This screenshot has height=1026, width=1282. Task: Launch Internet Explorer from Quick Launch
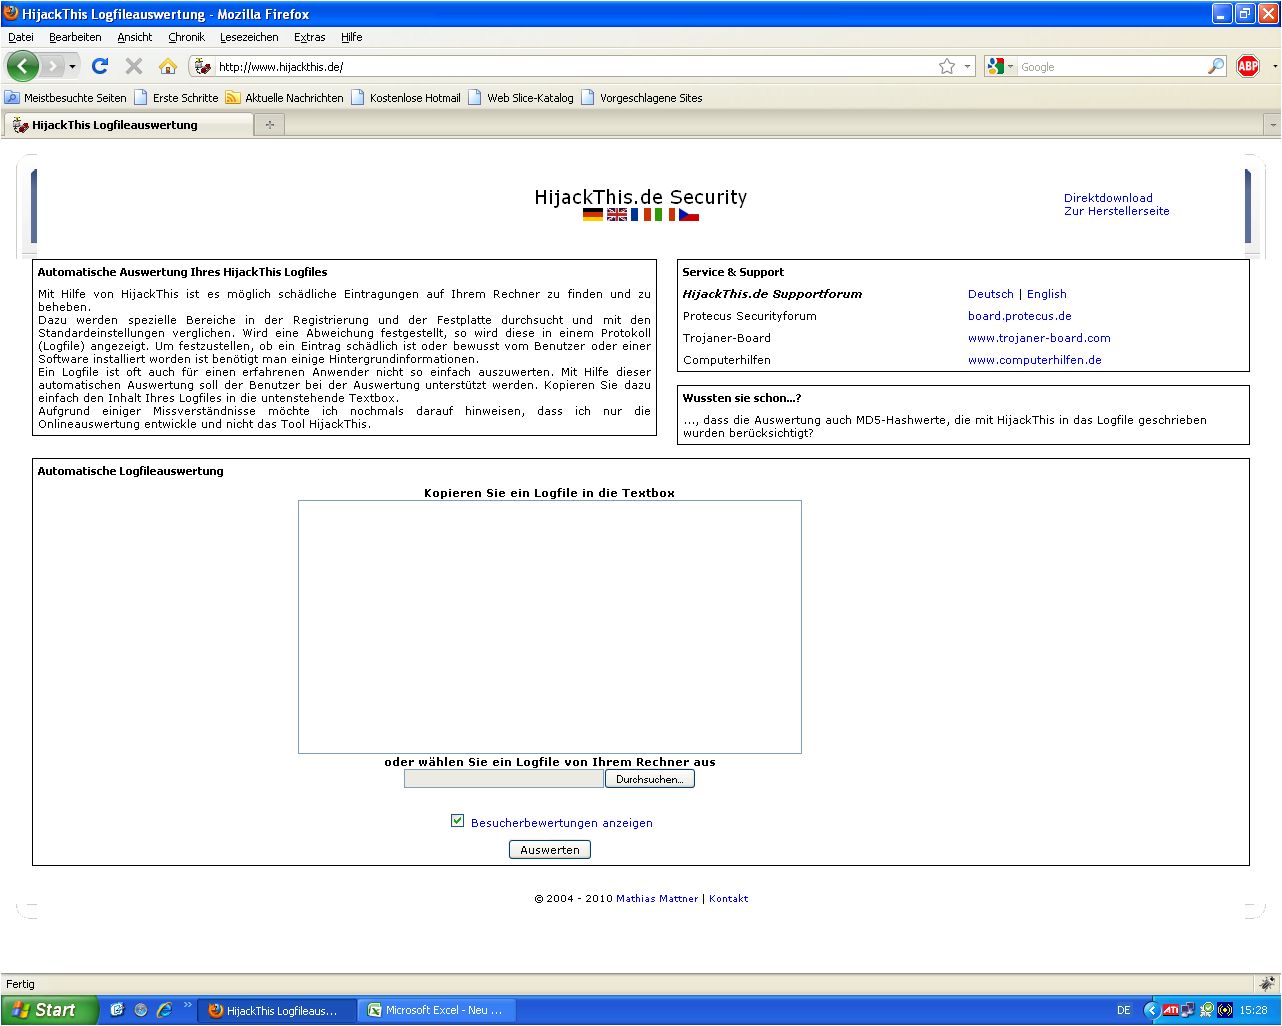(164, 1010)
